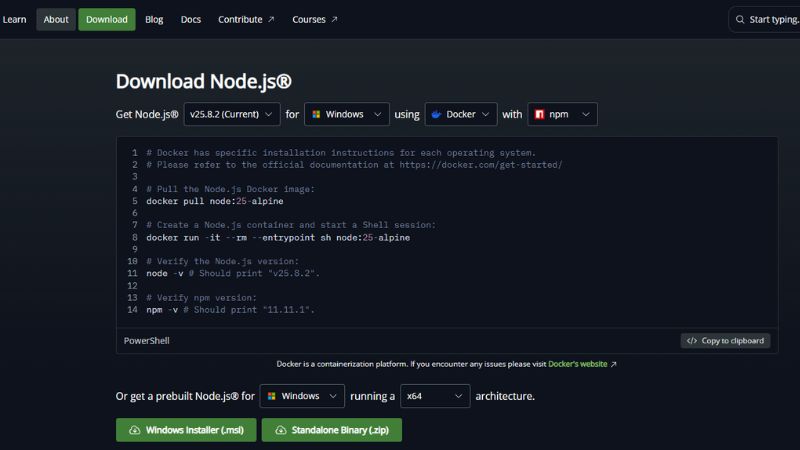Screen dimensions: 800x450
Task: Click the Windows logo in prebuilt dropdown
Action: (271, 396)
